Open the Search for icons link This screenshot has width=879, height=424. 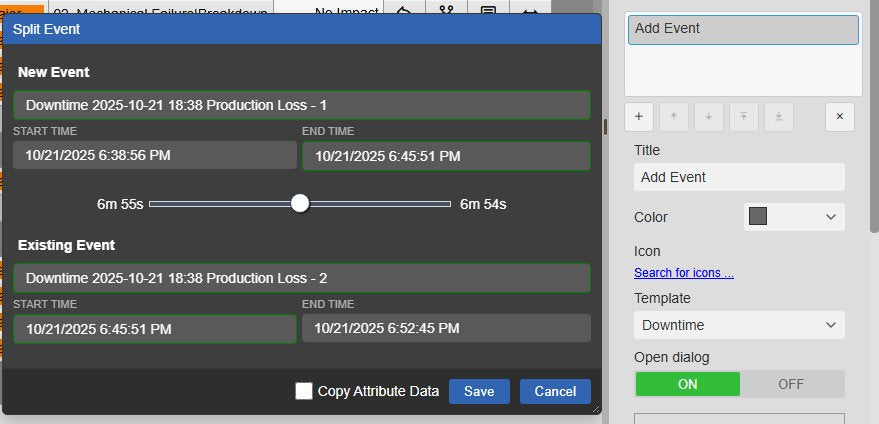point(684,273)
